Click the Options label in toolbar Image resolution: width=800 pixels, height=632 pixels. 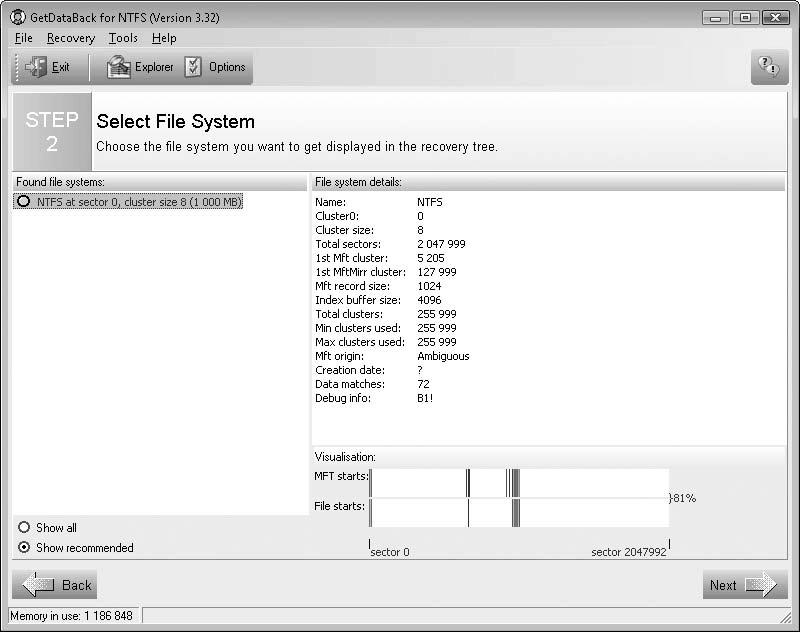[x=227, y=67]
